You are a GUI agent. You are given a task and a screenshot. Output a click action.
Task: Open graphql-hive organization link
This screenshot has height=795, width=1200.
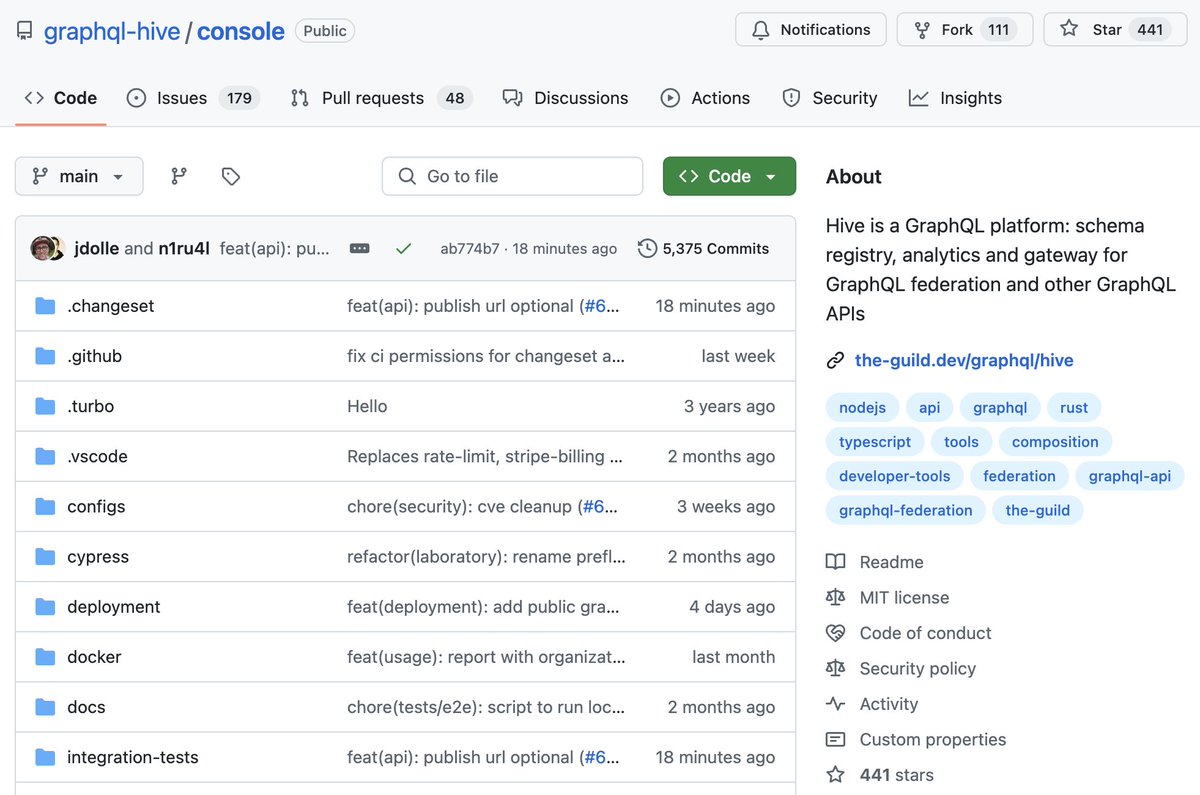pyautogui.click(x=112, y=31)
